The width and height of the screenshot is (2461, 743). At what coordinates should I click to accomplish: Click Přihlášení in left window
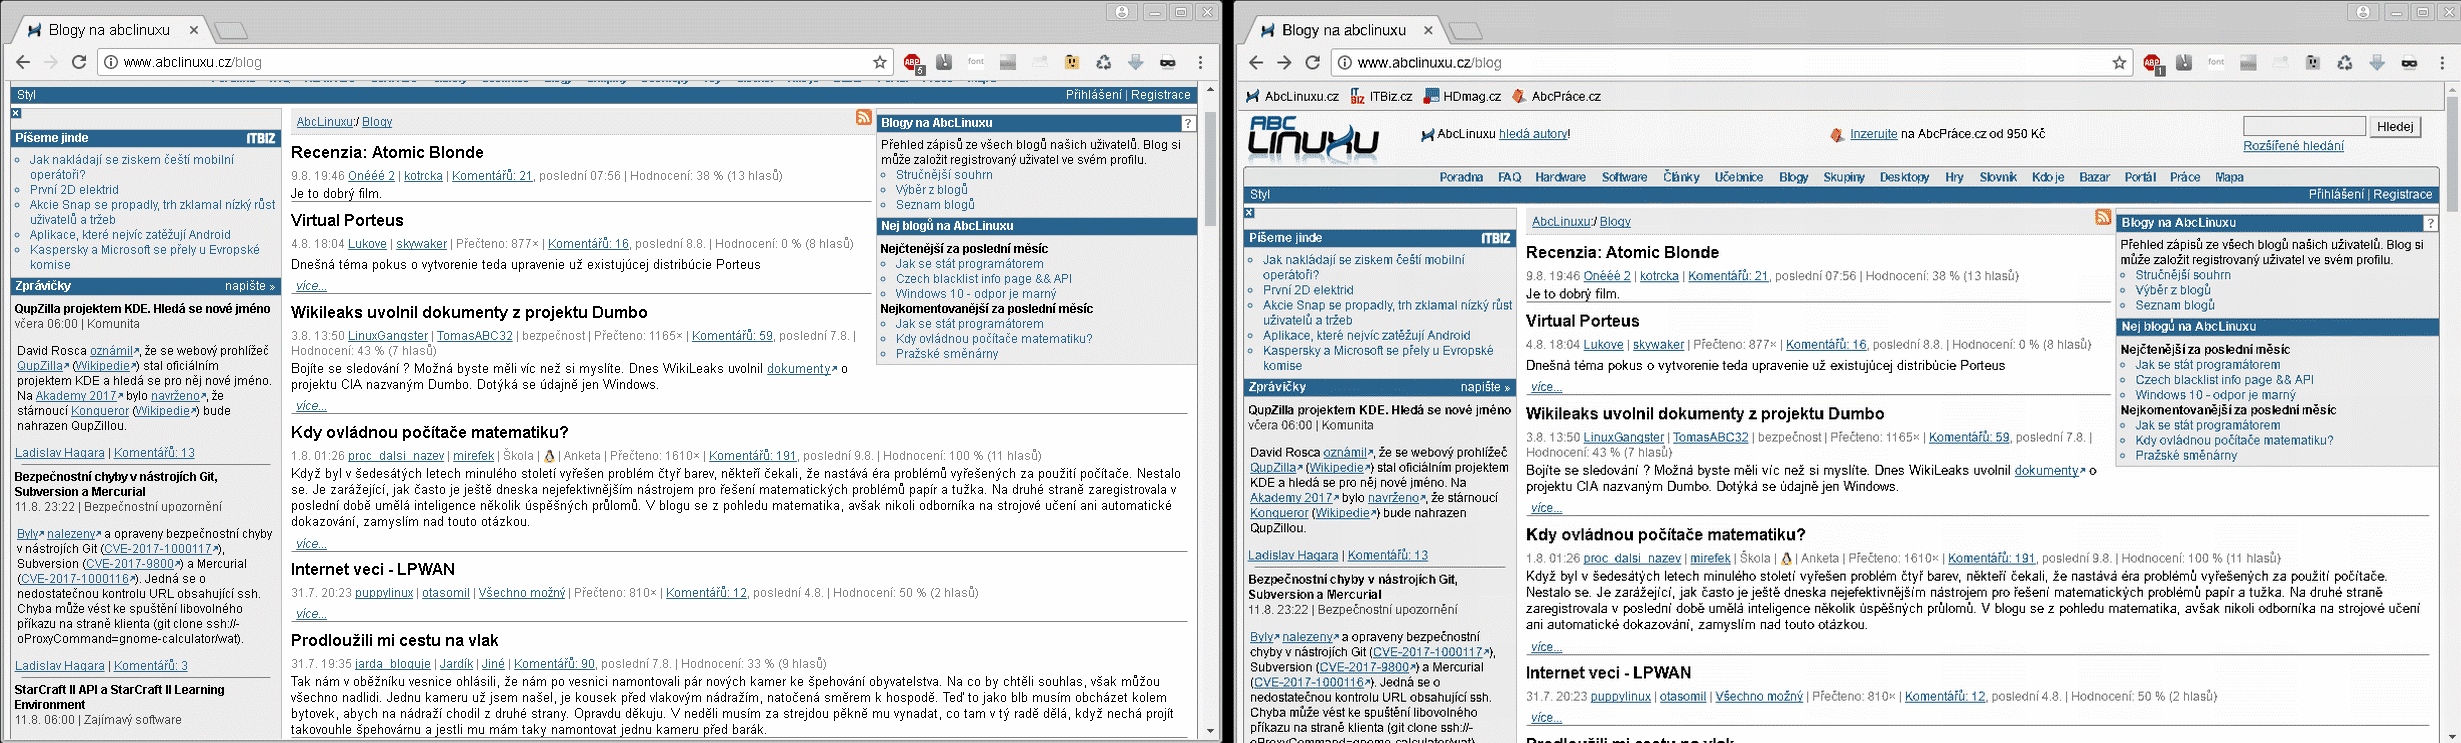click(x=1093, y=95)
